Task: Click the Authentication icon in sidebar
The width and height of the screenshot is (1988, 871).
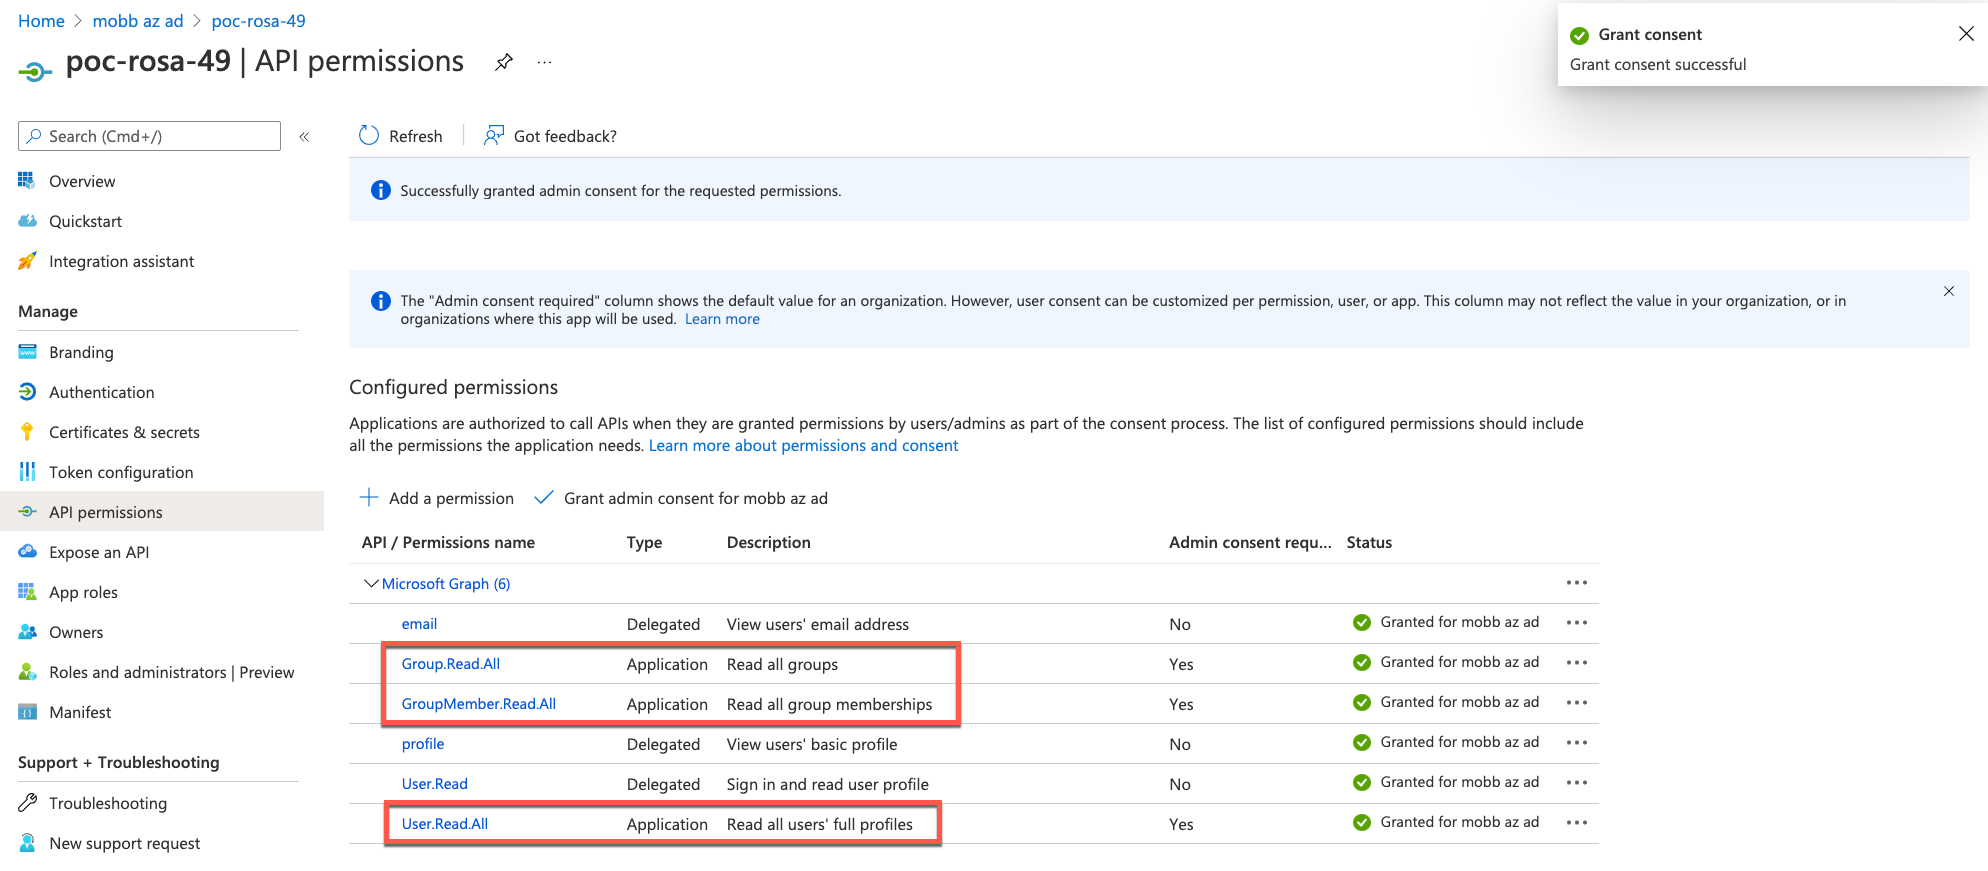Action: click(x=27, y=391)
